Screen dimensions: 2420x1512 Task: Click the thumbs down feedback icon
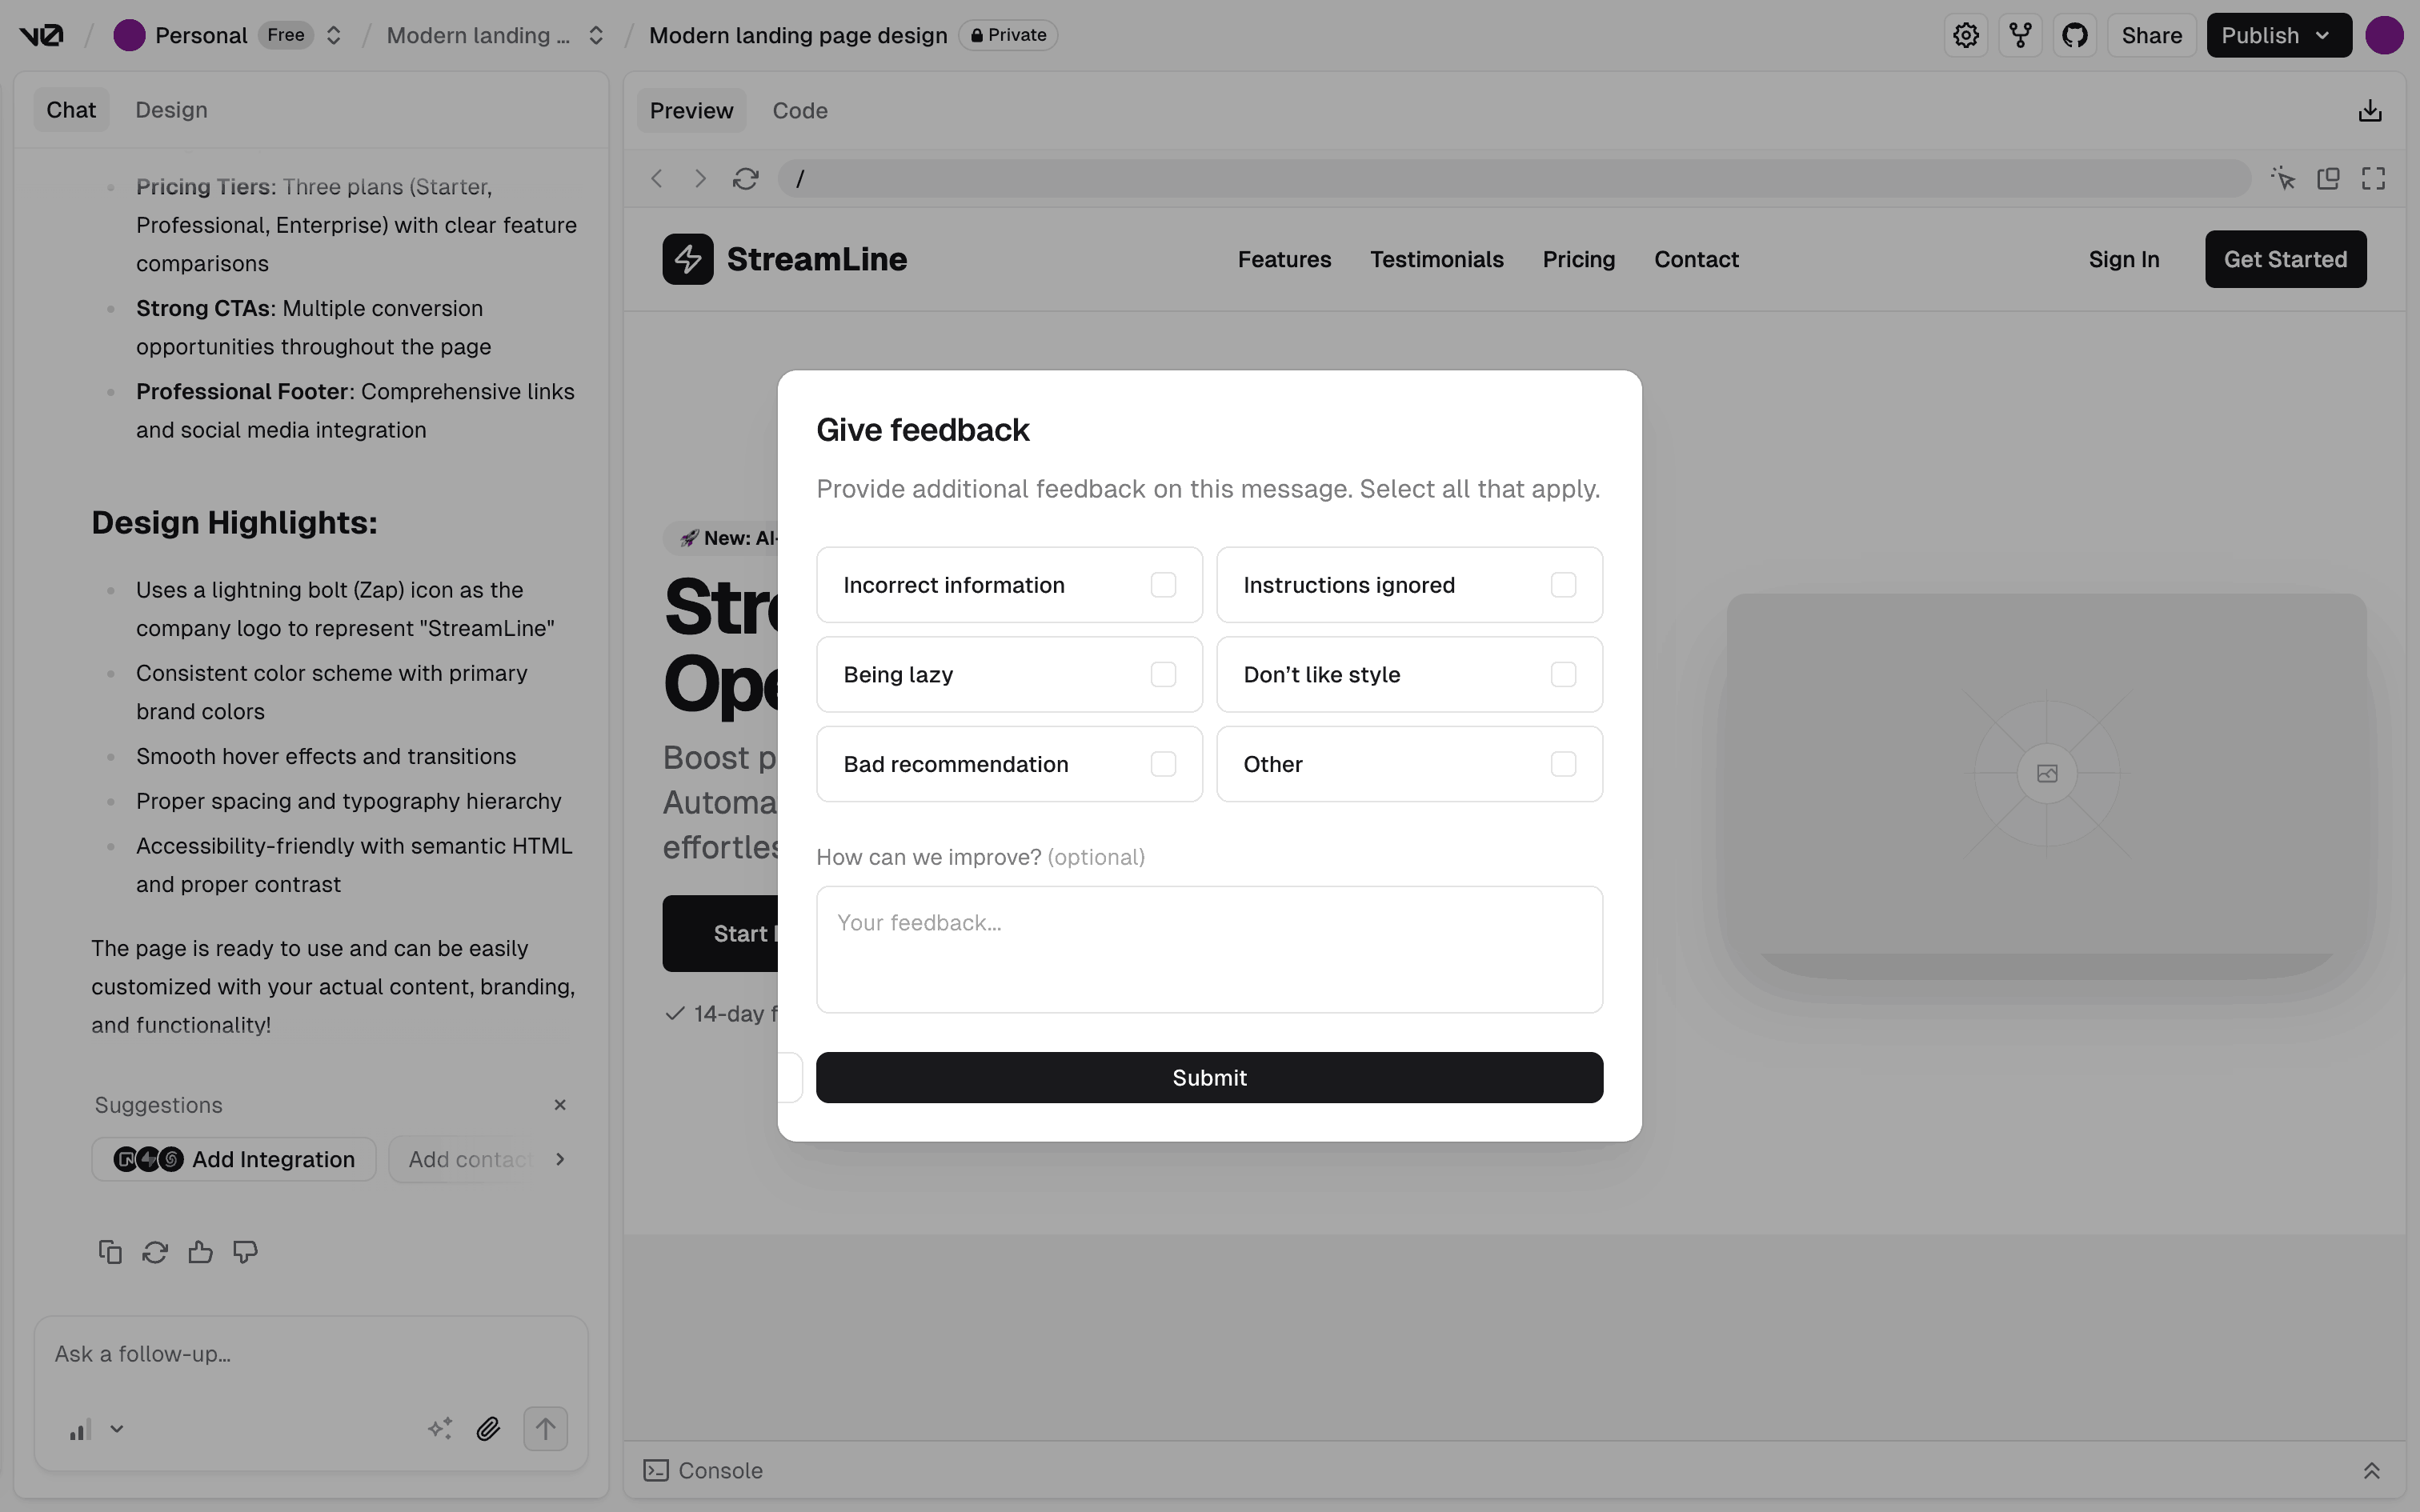tap(245, 1252)
